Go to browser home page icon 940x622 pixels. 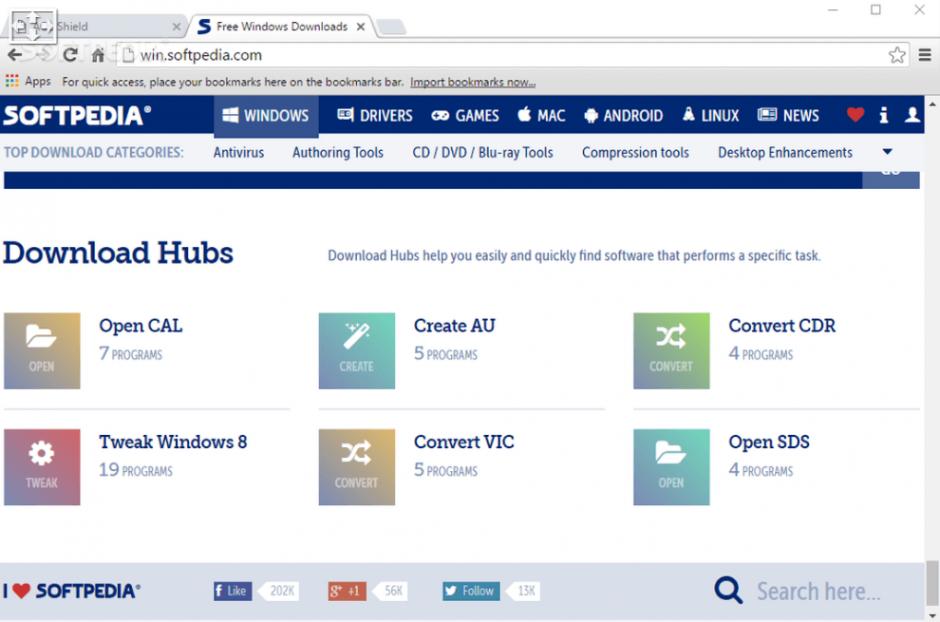pos(98,55)
